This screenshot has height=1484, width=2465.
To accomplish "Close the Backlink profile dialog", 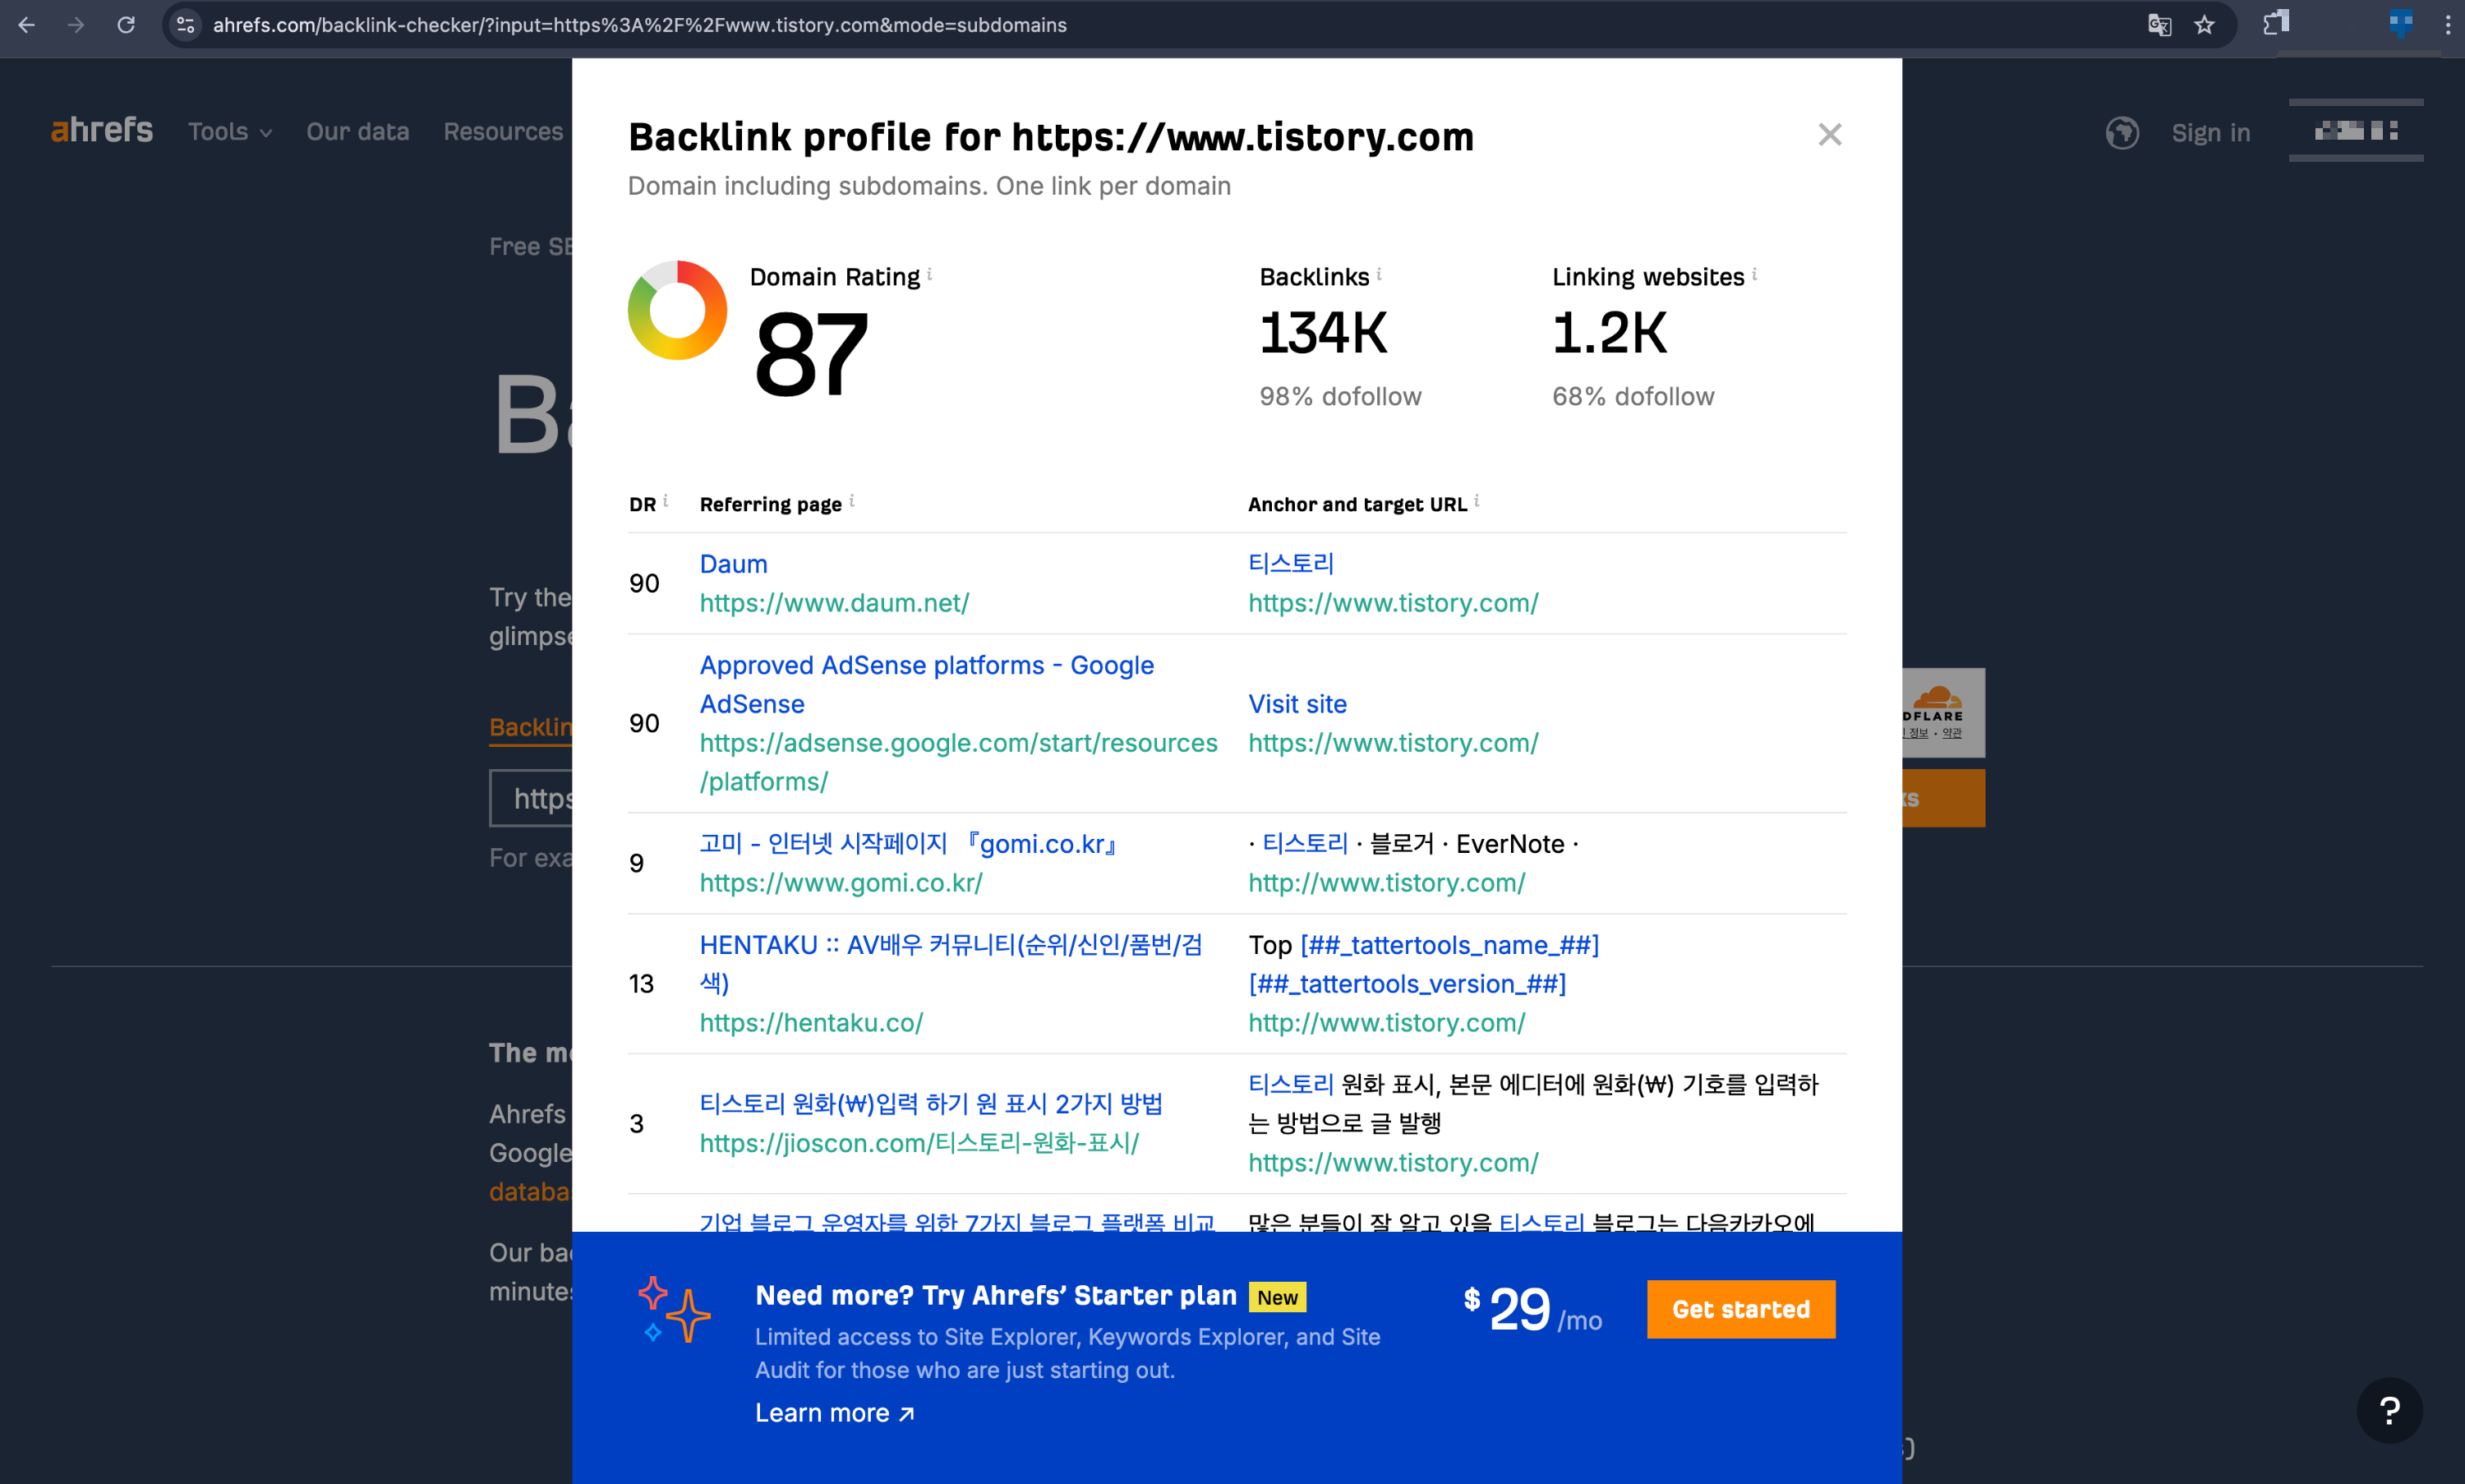I will point(1829,135).
